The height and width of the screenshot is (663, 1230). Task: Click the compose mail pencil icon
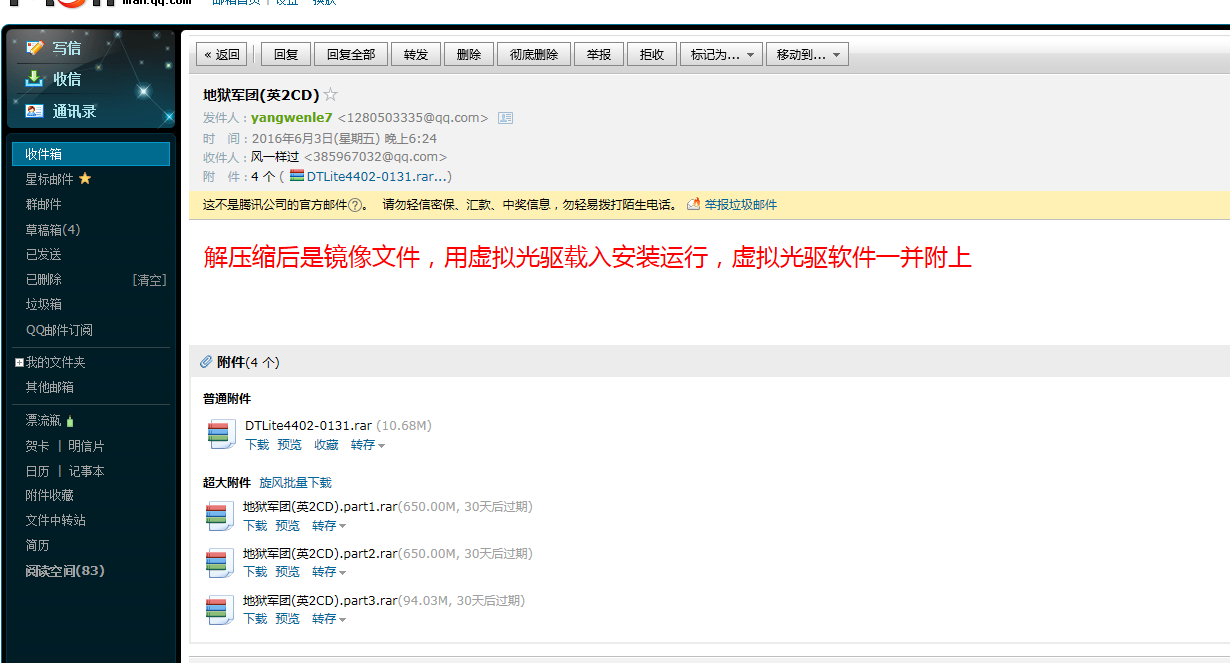click(35, 47)
